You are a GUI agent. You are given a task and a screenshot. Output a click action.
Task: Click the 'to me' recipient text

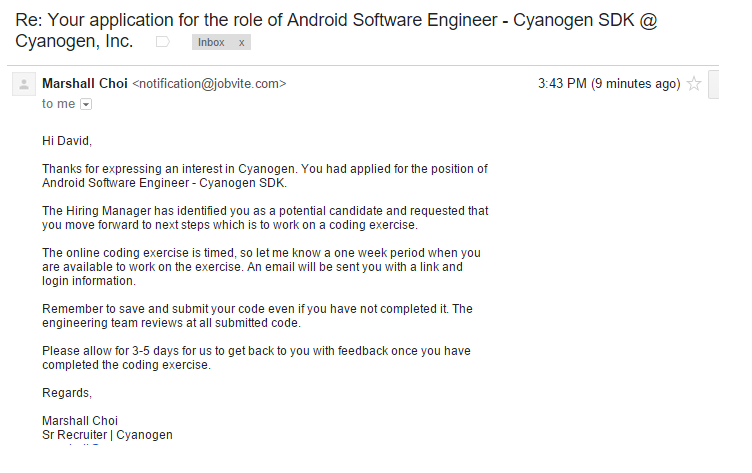click(58, 104)
